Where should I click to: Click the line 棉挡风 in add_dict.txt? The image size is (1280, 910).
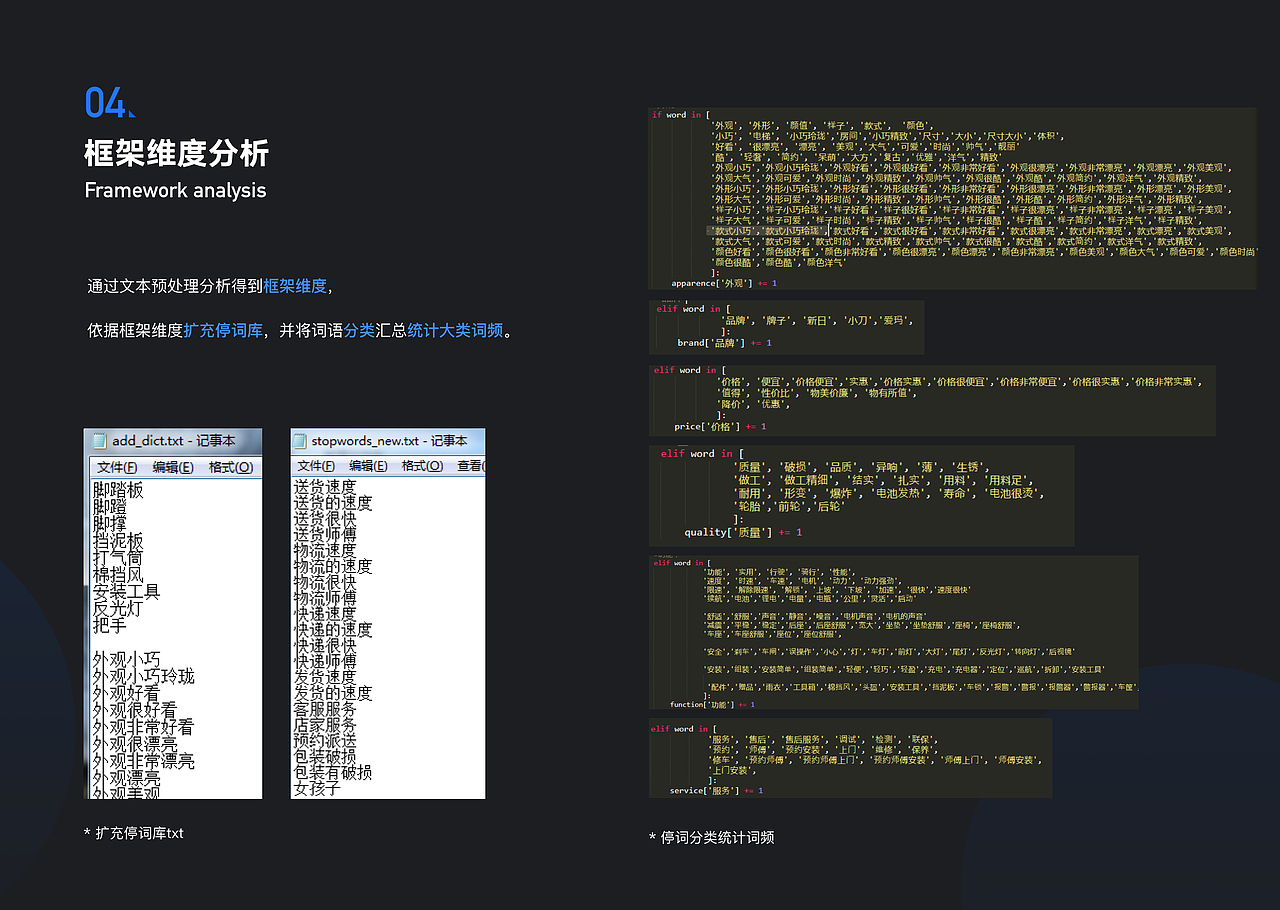pyautogui.click(x=118, y=575)
